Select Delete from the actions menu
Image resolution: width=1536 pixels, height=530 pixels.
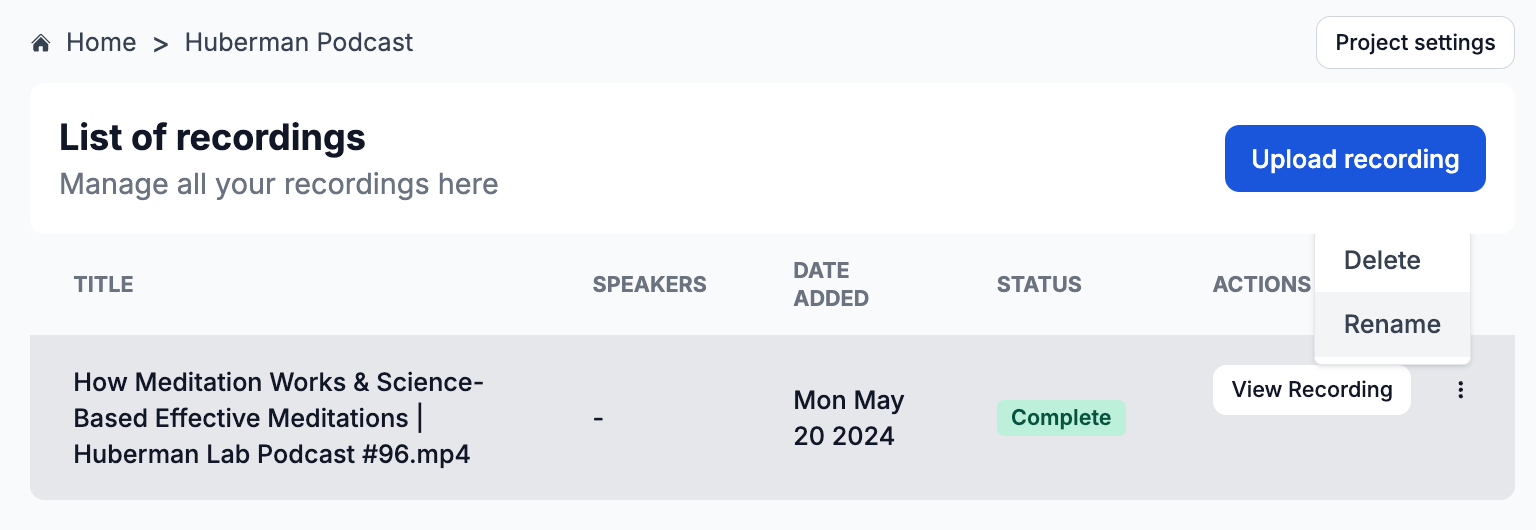click(1382, 260)
